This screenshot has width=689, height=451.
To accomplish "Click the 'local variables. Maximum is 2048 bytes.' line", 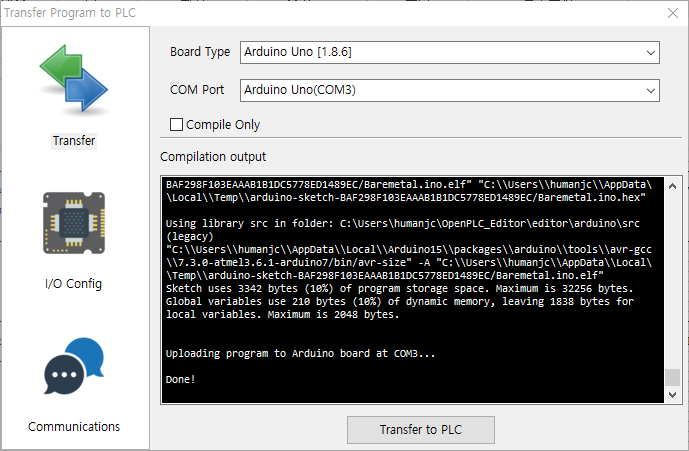I will 282,314.
